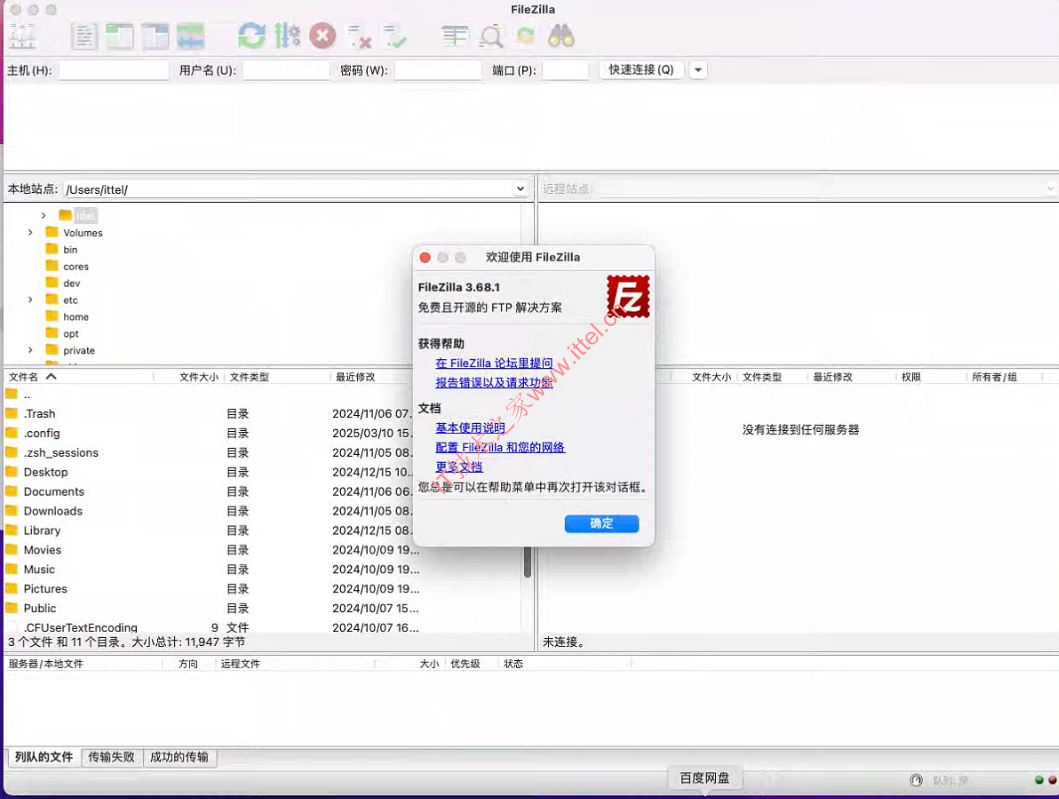Toggle the synchronized browsing icon
The height and width of the screenshot is (799, 1059).
click(x=525, y=36)
